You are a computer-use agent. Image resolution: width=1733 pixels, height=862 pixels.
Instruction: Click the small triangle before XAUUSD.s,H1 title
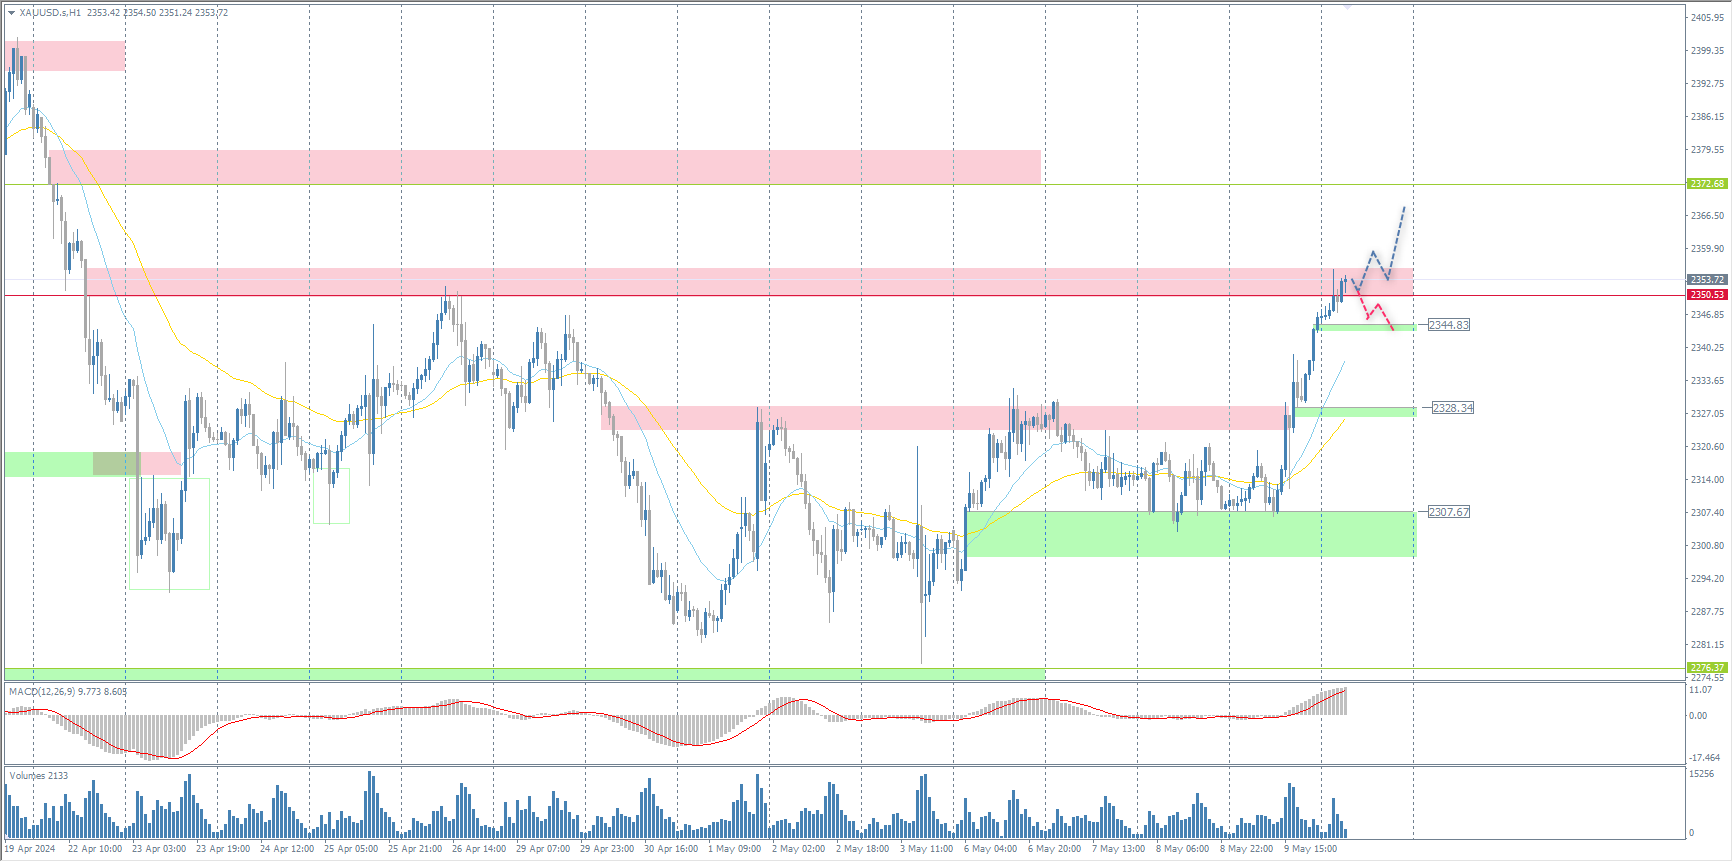click(x=12, y=13)
